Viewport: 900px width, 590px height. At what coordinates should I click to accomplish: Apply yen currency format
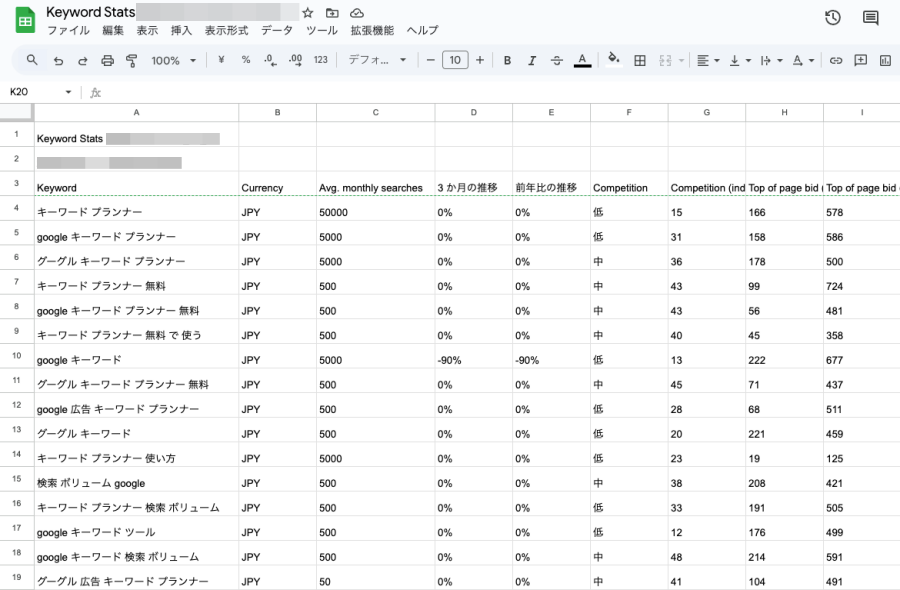(x=221, y=60)
